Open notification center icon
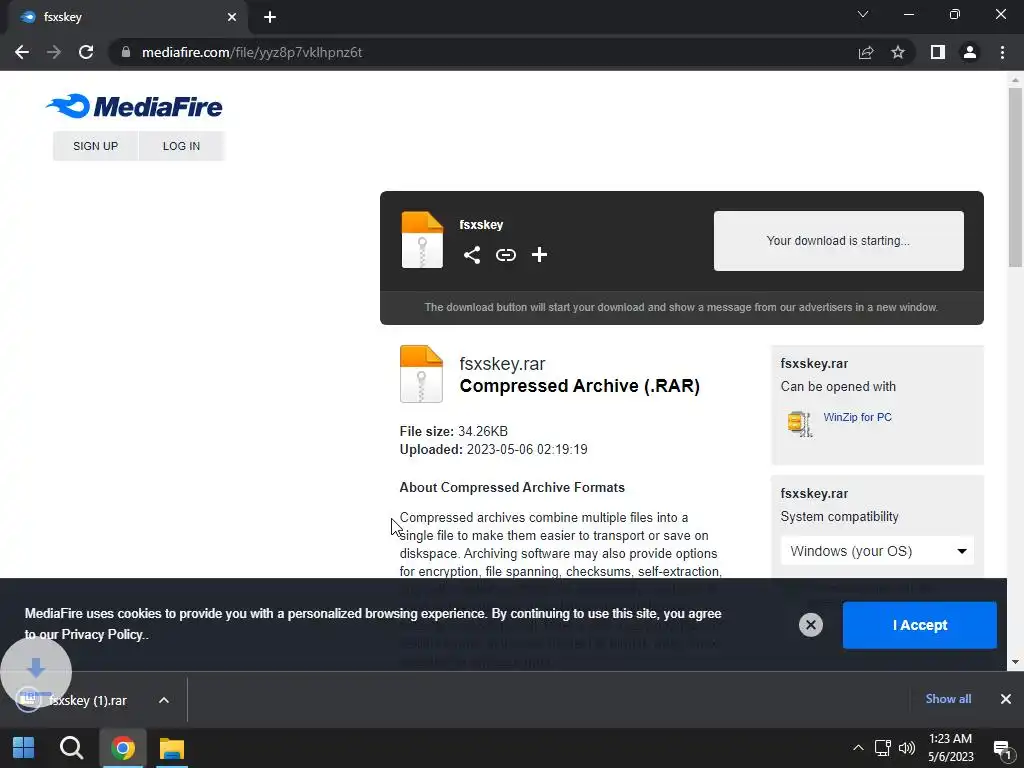 point(1002,748)
